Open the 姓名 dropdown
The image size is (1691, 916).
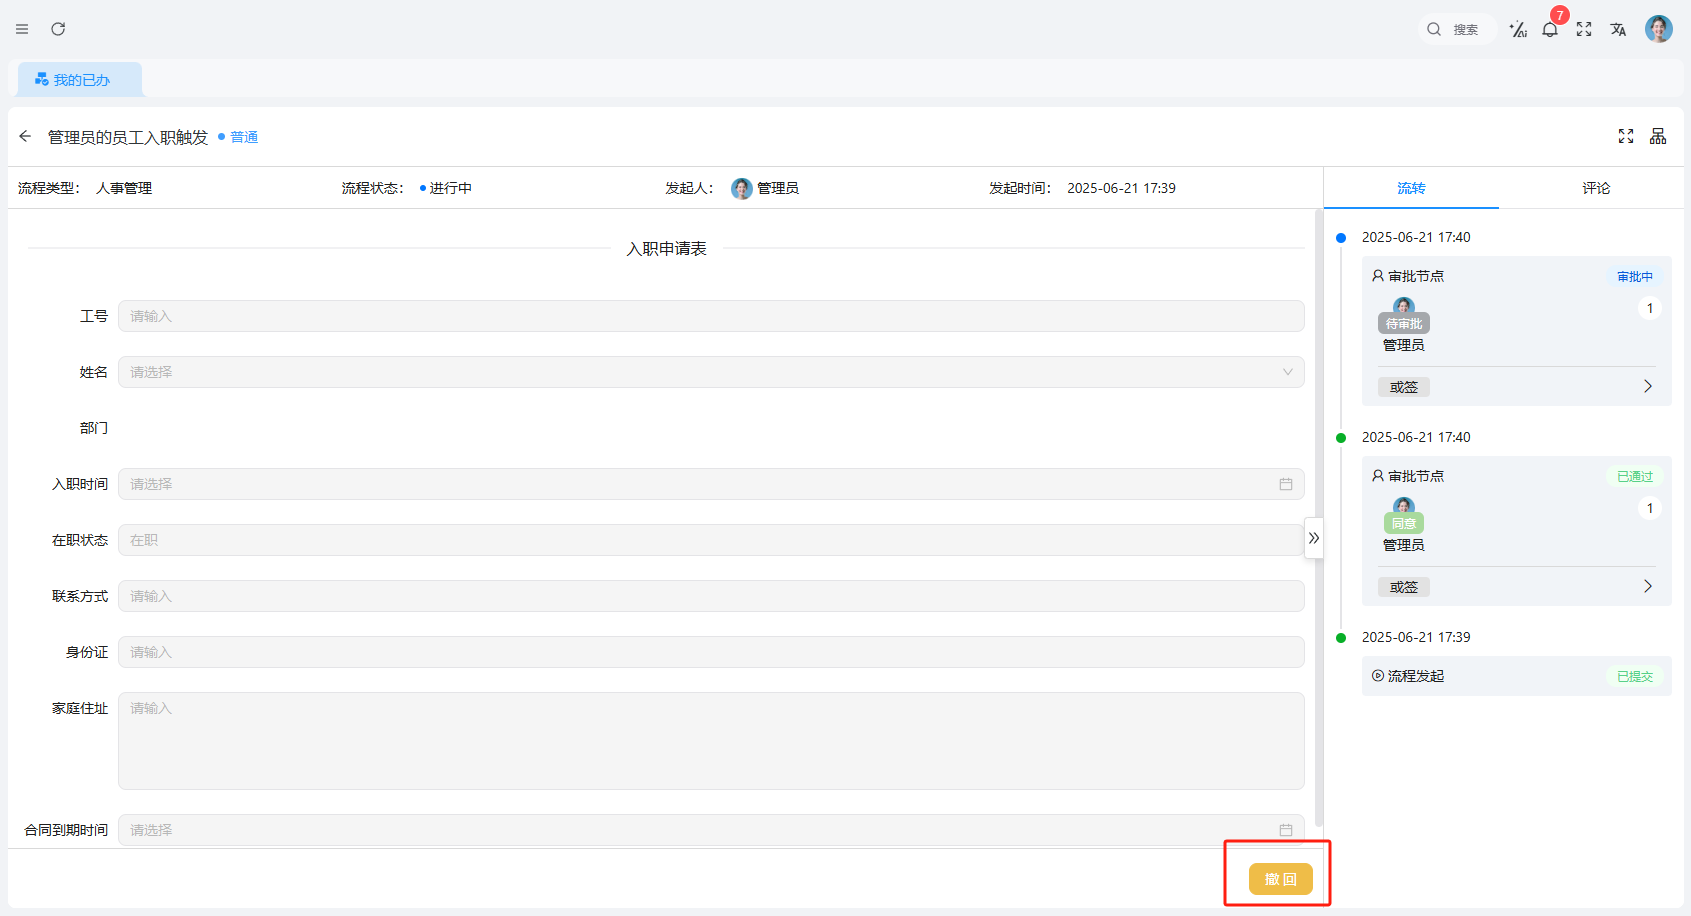pyautogui.click(x=711, y=372)
